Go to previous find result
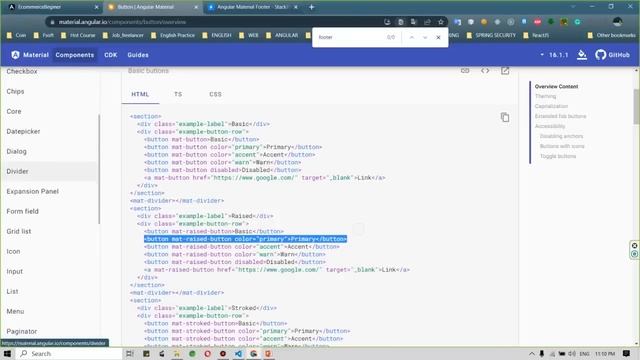The width and height of the screenshot is (640, 360). (411, 37)
